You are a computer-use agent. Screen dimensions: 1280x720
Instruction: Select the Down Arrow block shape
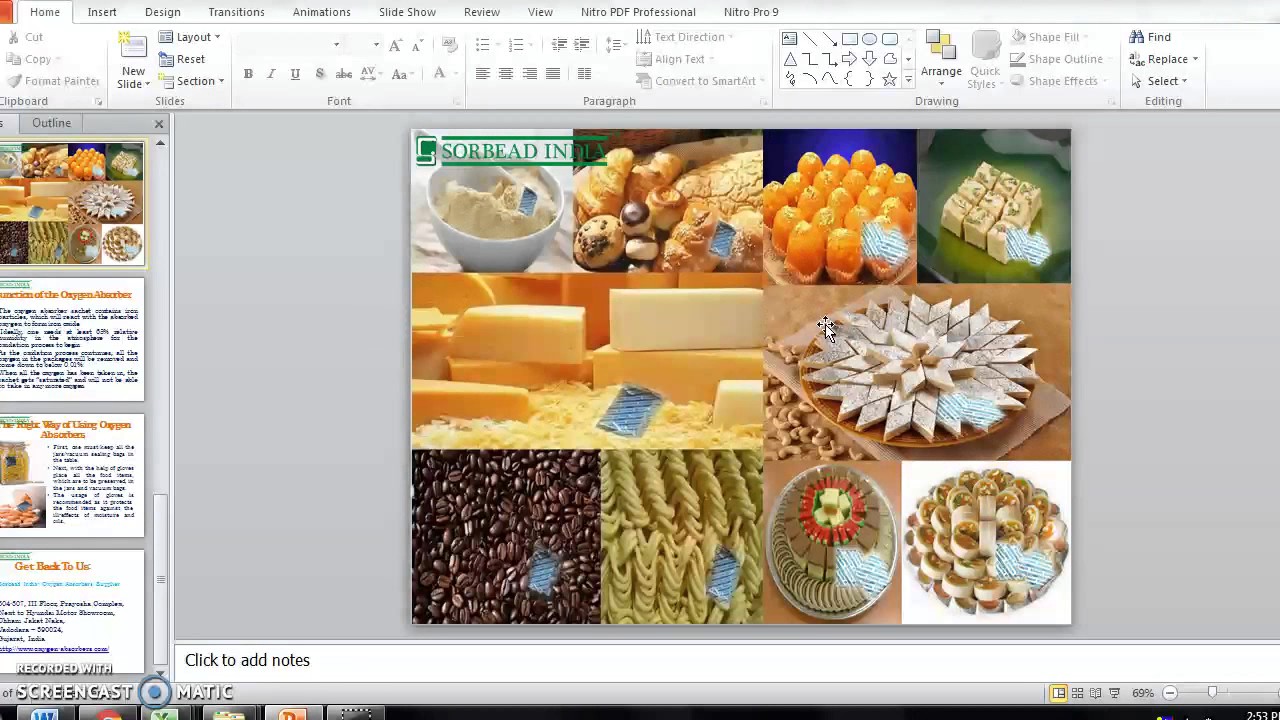click(x=870, y=59)
